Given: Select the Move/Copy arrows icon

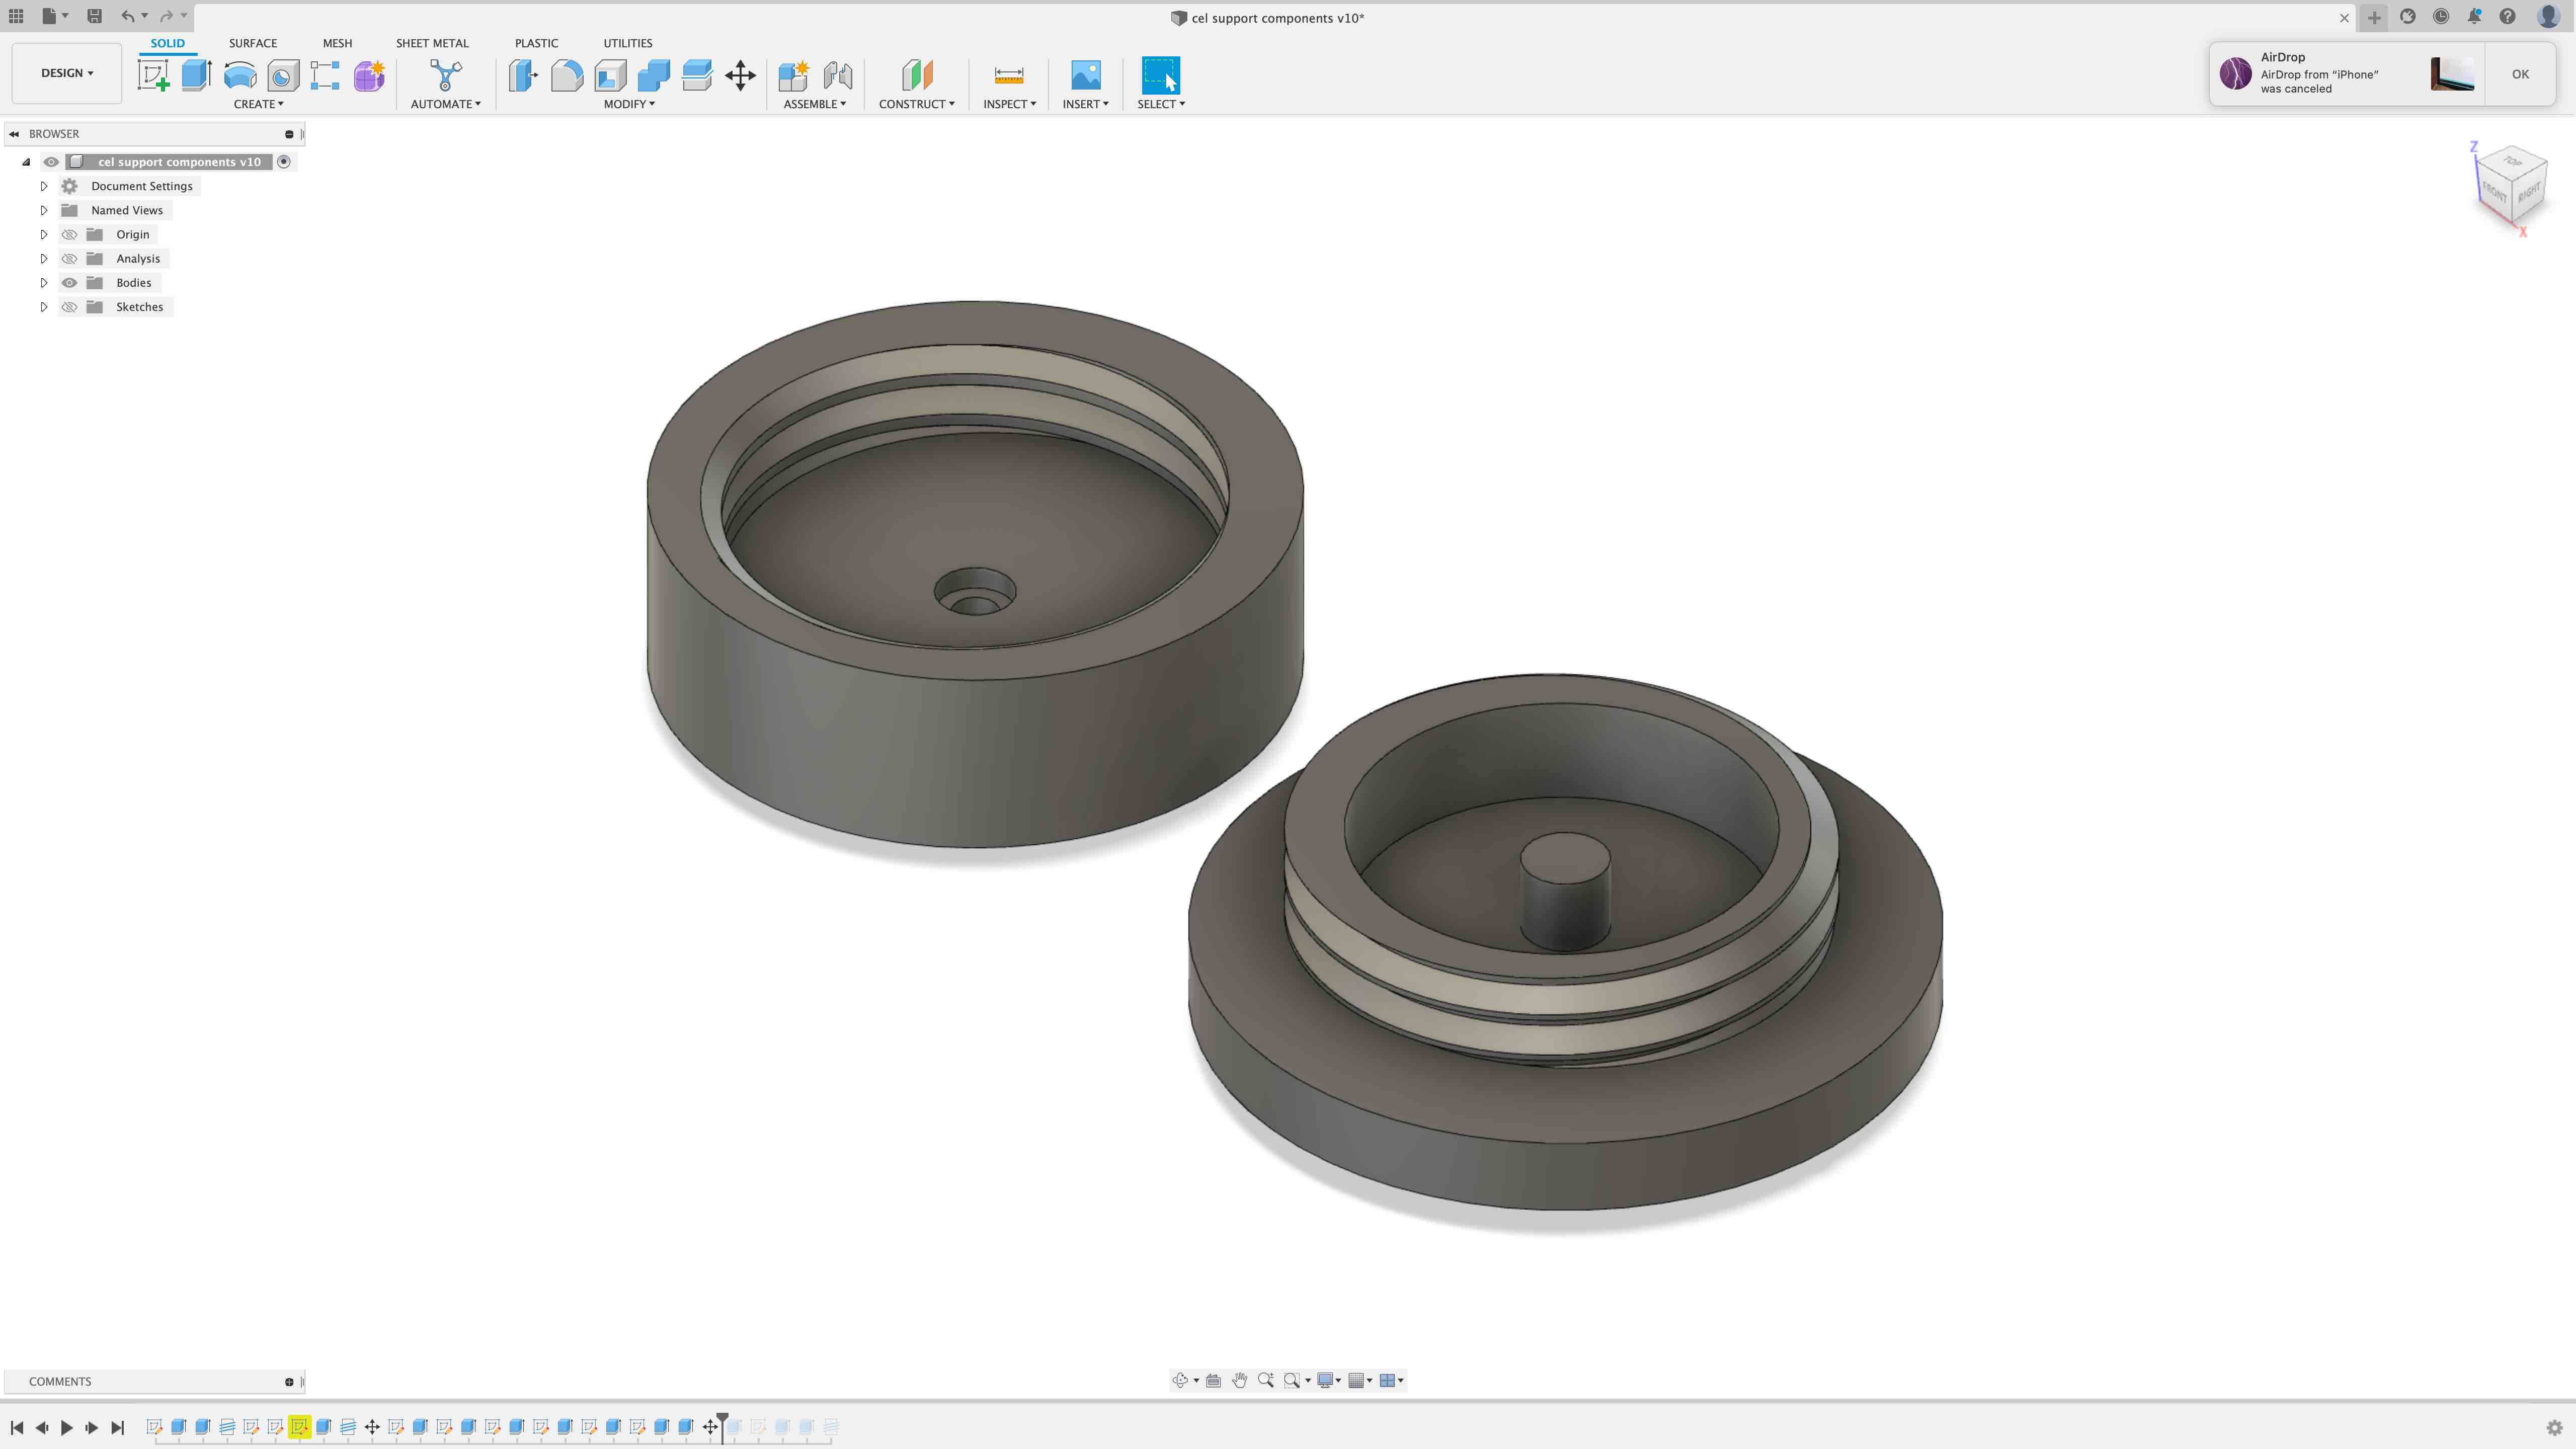Looking at the screenshot, I should click(740, 75).
